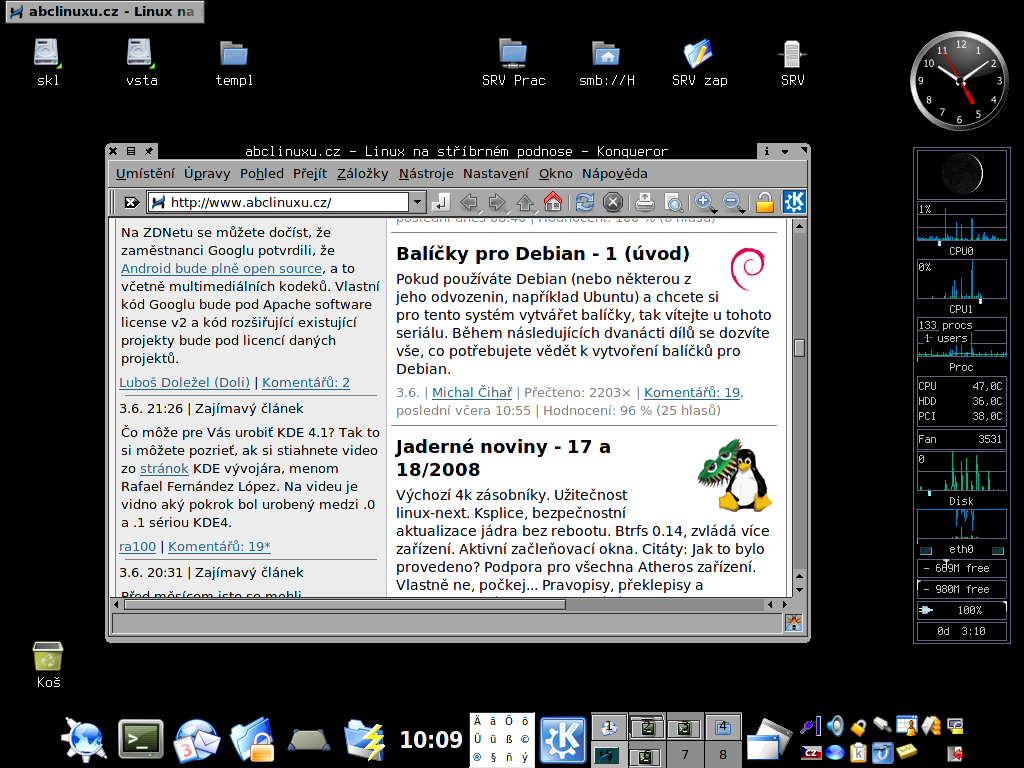
Task: Open the Pohled menu
Action: (x=262, y=174)
